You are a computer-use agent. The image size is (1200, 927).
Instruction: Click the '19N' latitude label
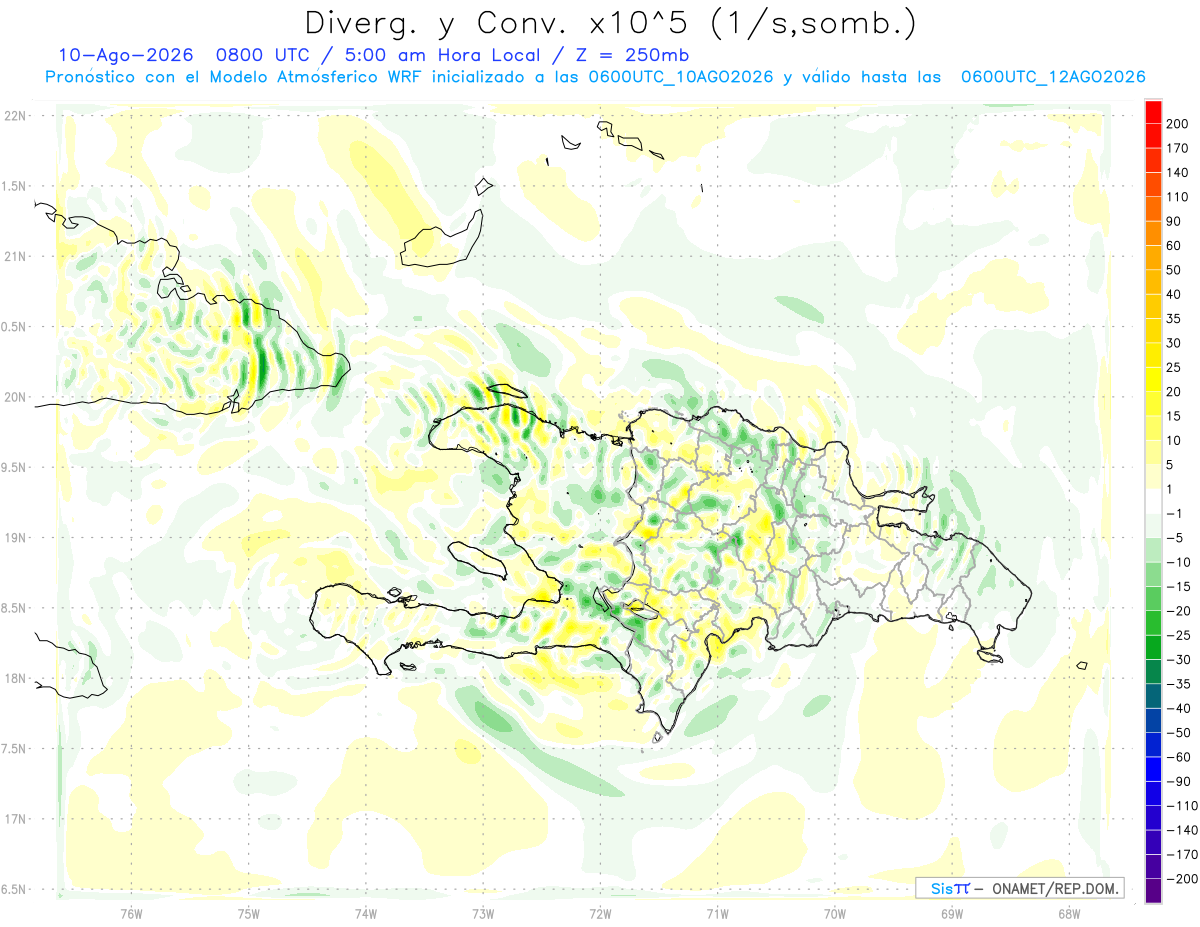[x=15, y=538]
